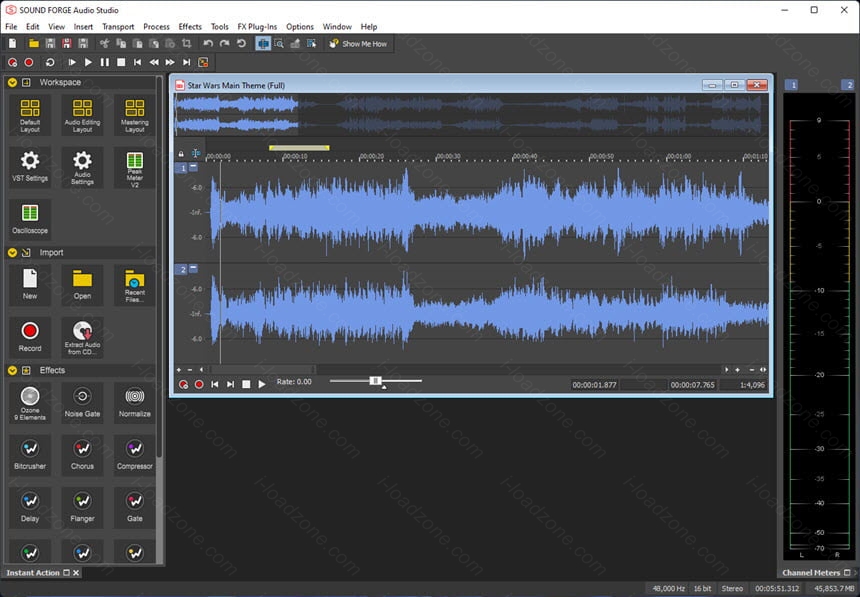Click the Recent Files folder icon
Screen dimensions: 860x597
(x=134, y=285)
